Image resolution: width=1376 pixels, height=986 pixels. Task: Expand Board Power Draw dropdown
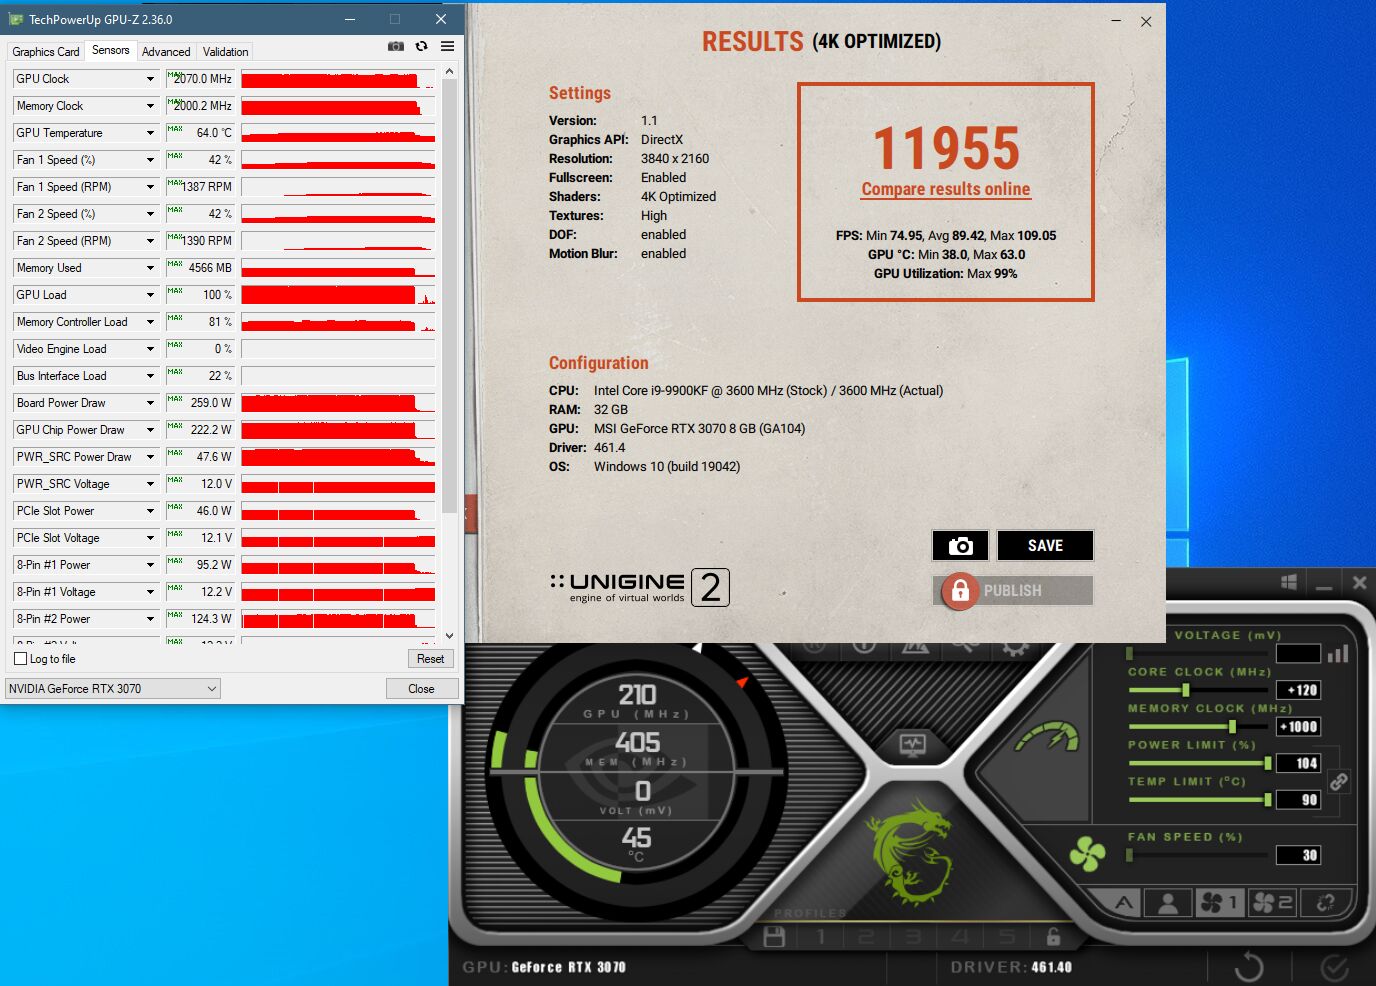150,403
